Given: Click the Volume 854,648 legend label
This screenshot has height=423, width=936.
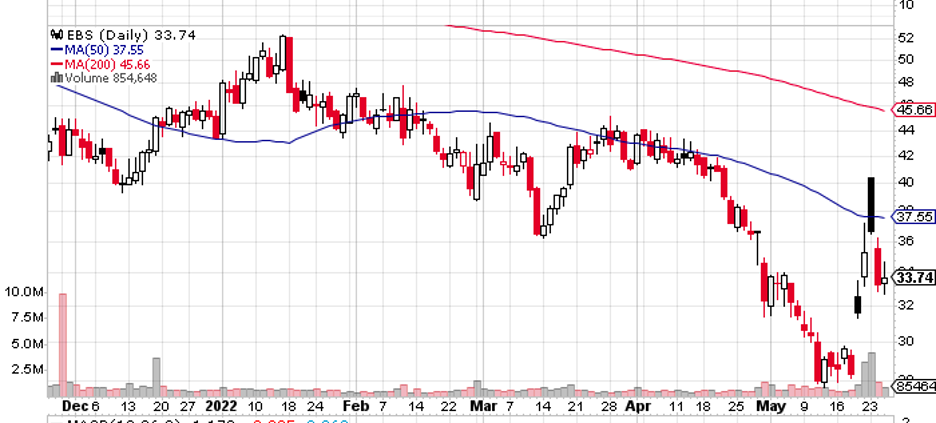Looking at the screenshot, I should pyautogui.click(x=111, y=78).
